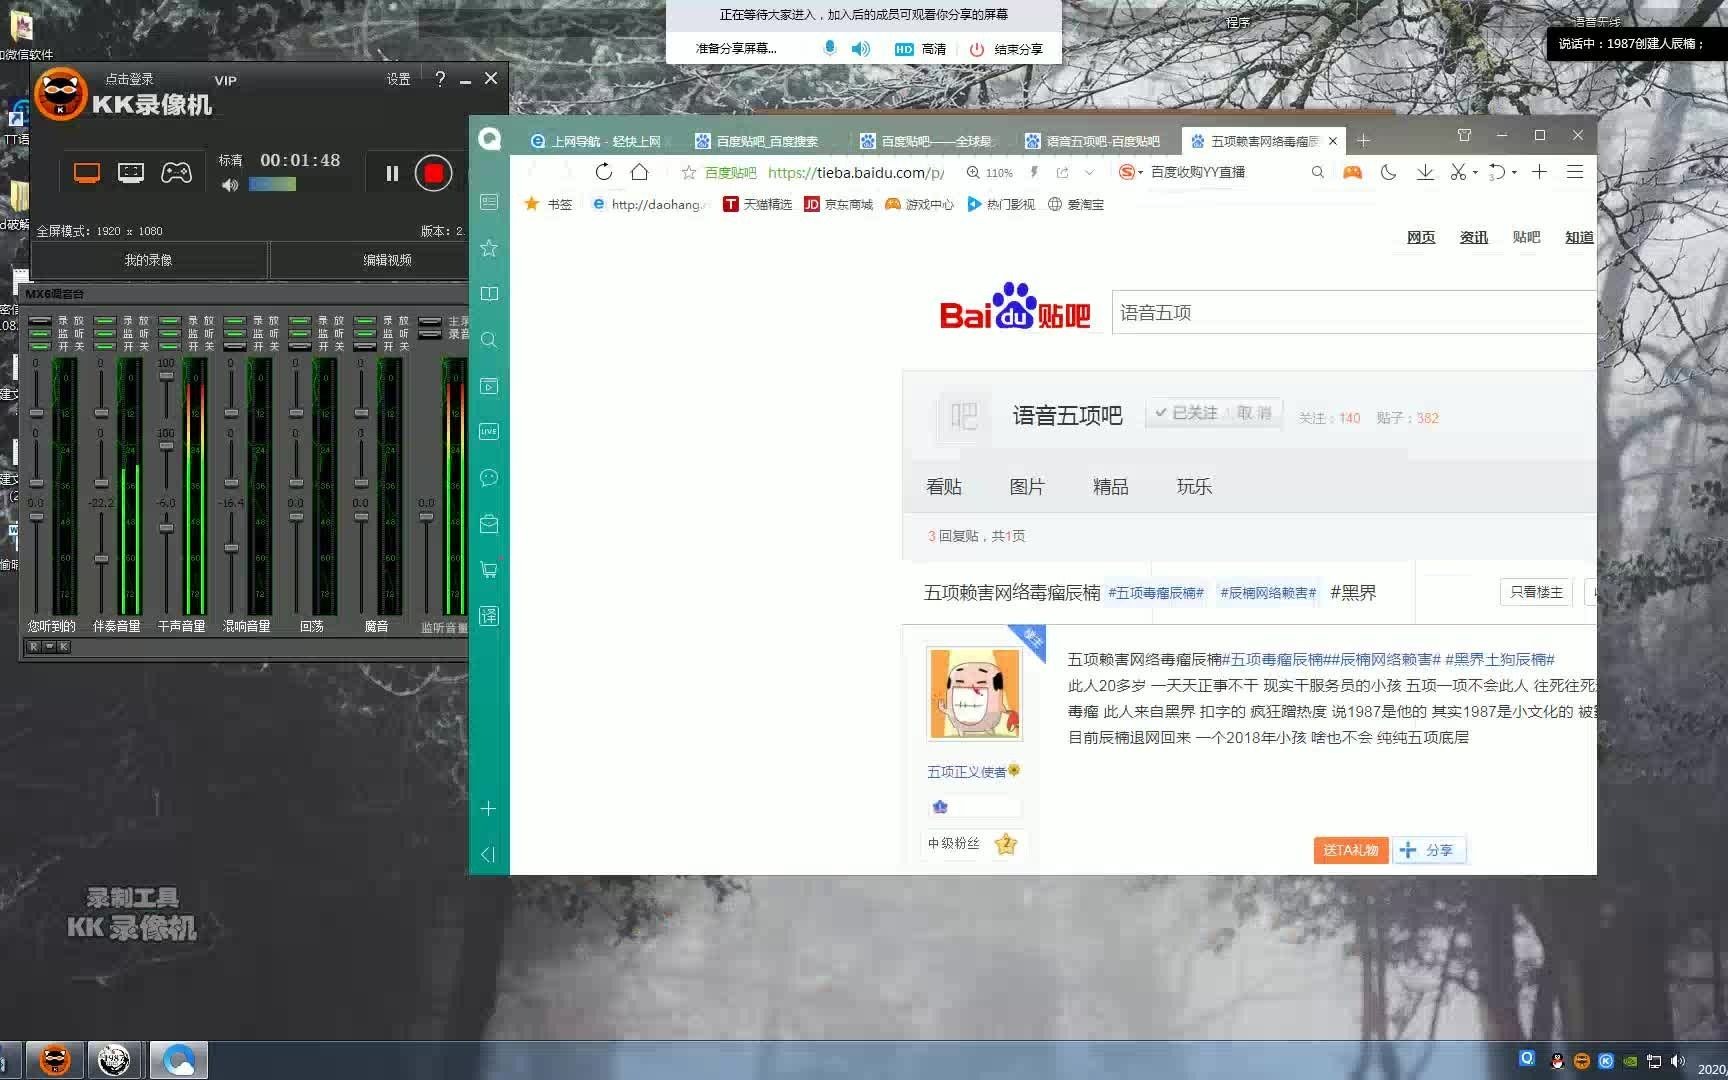Open sidebar reading book icon
This screenshot has height=1080, width=1728.
click(x=489, y=294)
